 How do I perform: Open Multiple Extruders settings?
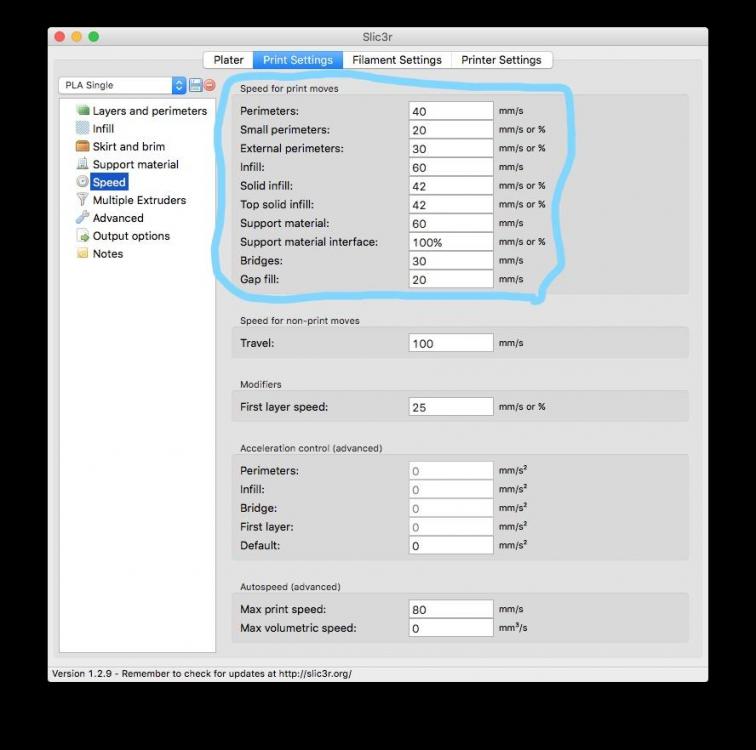tap(139, 200)
